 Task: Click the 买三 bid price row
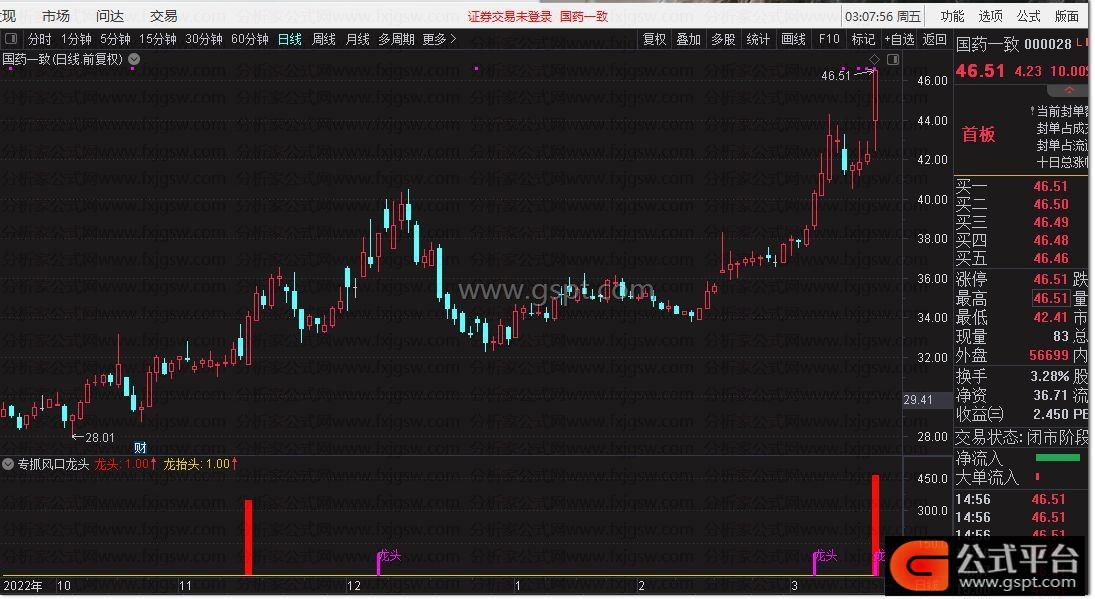[x=1021, y=223]
